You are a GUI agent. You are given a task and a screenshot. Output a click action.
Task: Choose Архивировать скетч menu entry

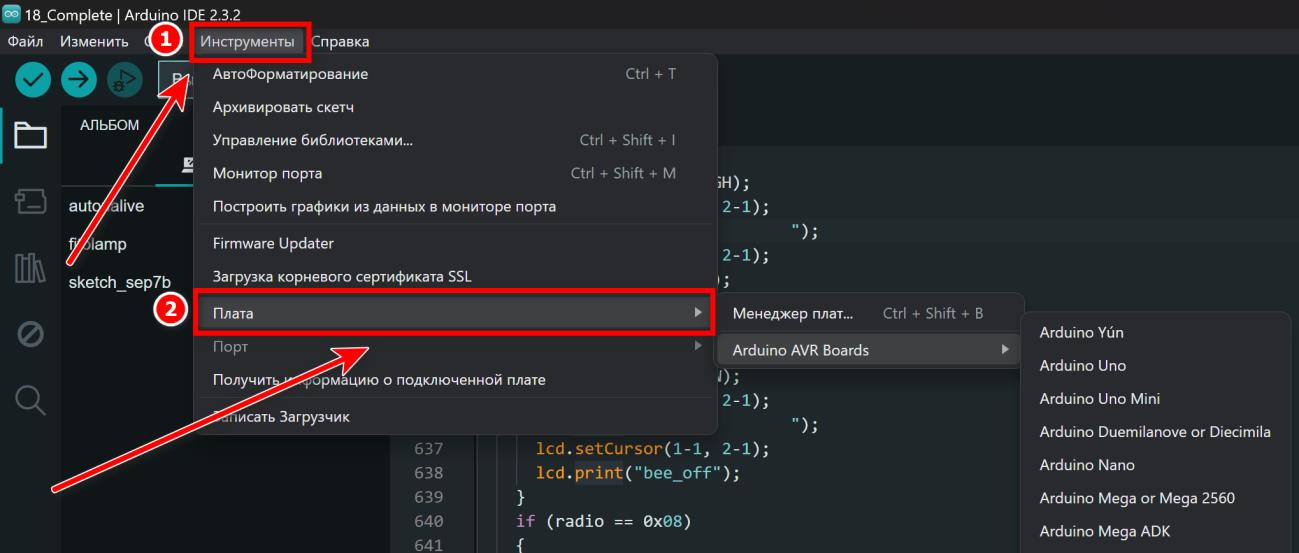455,107
